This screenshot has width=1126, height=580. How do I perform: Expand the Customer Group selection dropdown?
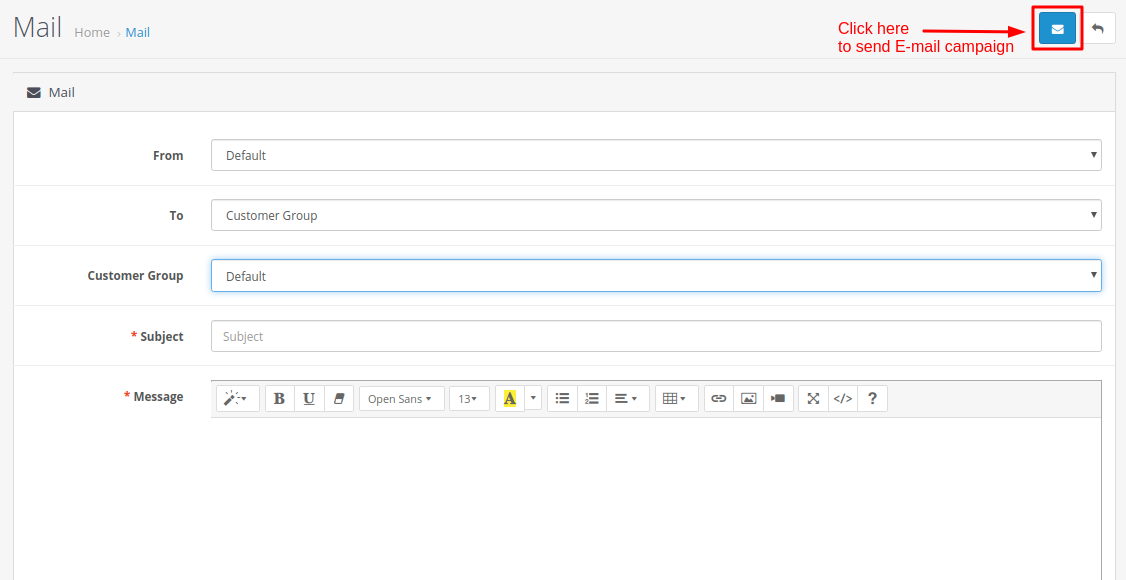tap(656, 275)
